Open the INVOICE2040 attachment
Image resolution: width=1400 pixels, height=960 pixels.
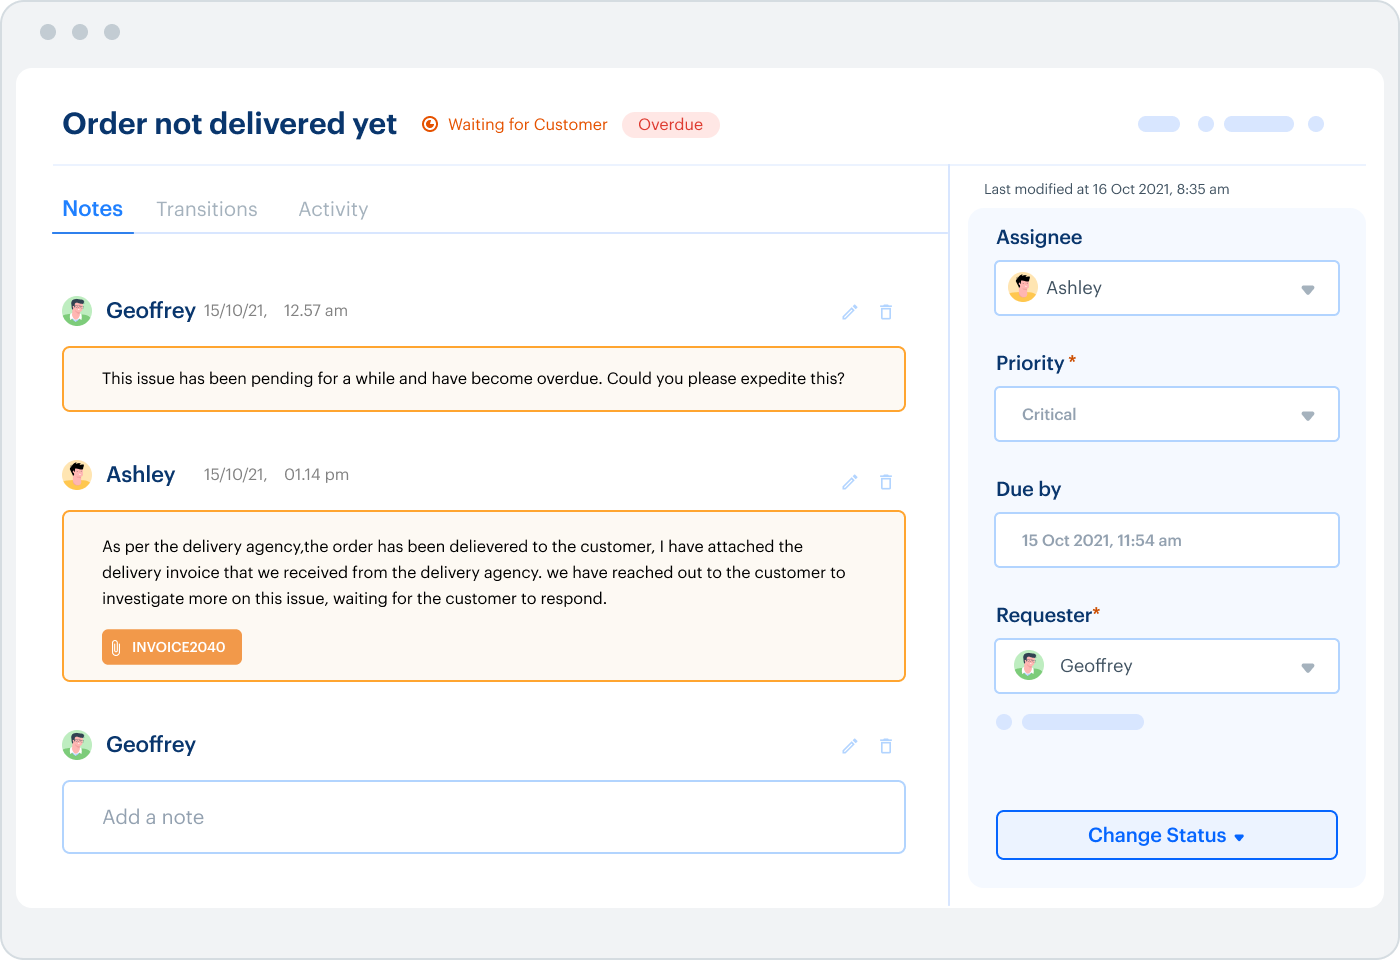pos(172,647)
